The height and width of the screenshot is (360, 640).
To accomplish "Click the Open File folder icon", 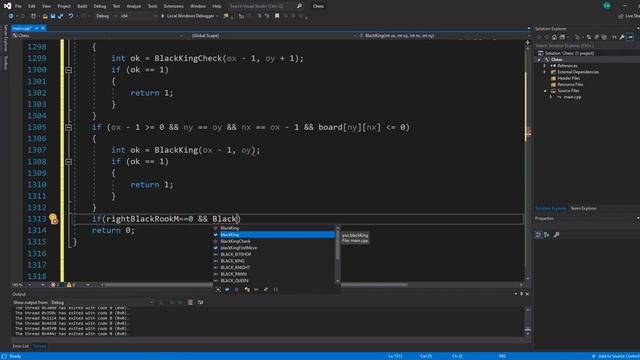I will [45, 16].
